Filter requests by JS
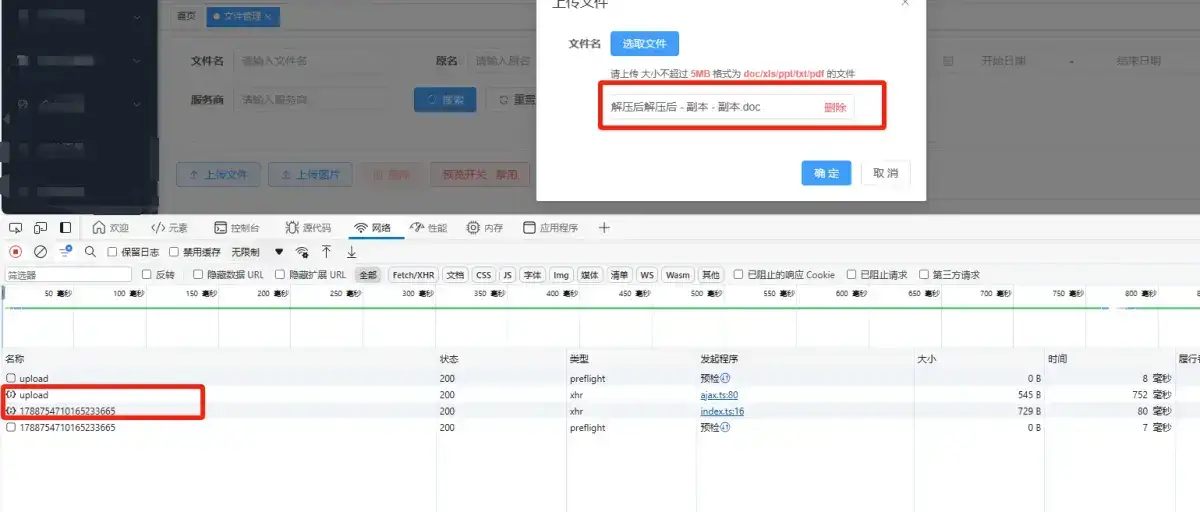 tap(508, 275)
